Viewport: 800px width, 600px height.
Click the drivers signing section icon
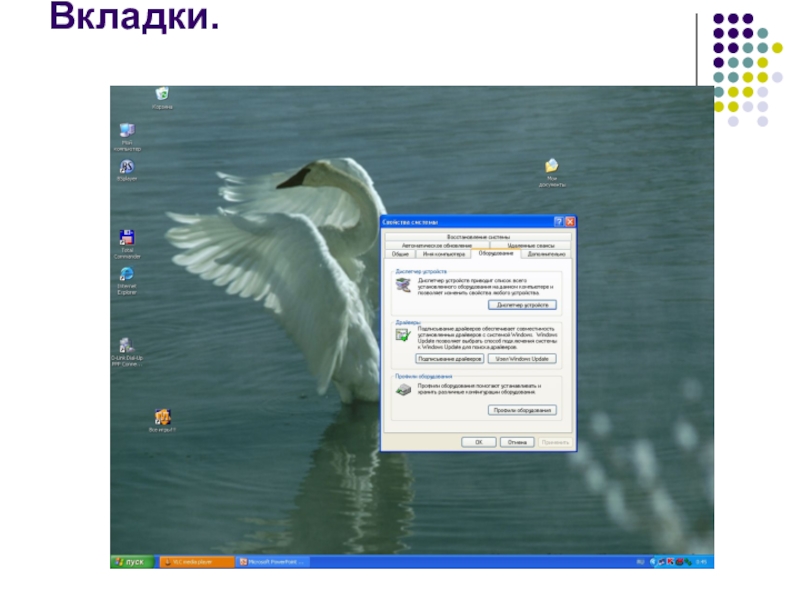[x=403, y=335]
